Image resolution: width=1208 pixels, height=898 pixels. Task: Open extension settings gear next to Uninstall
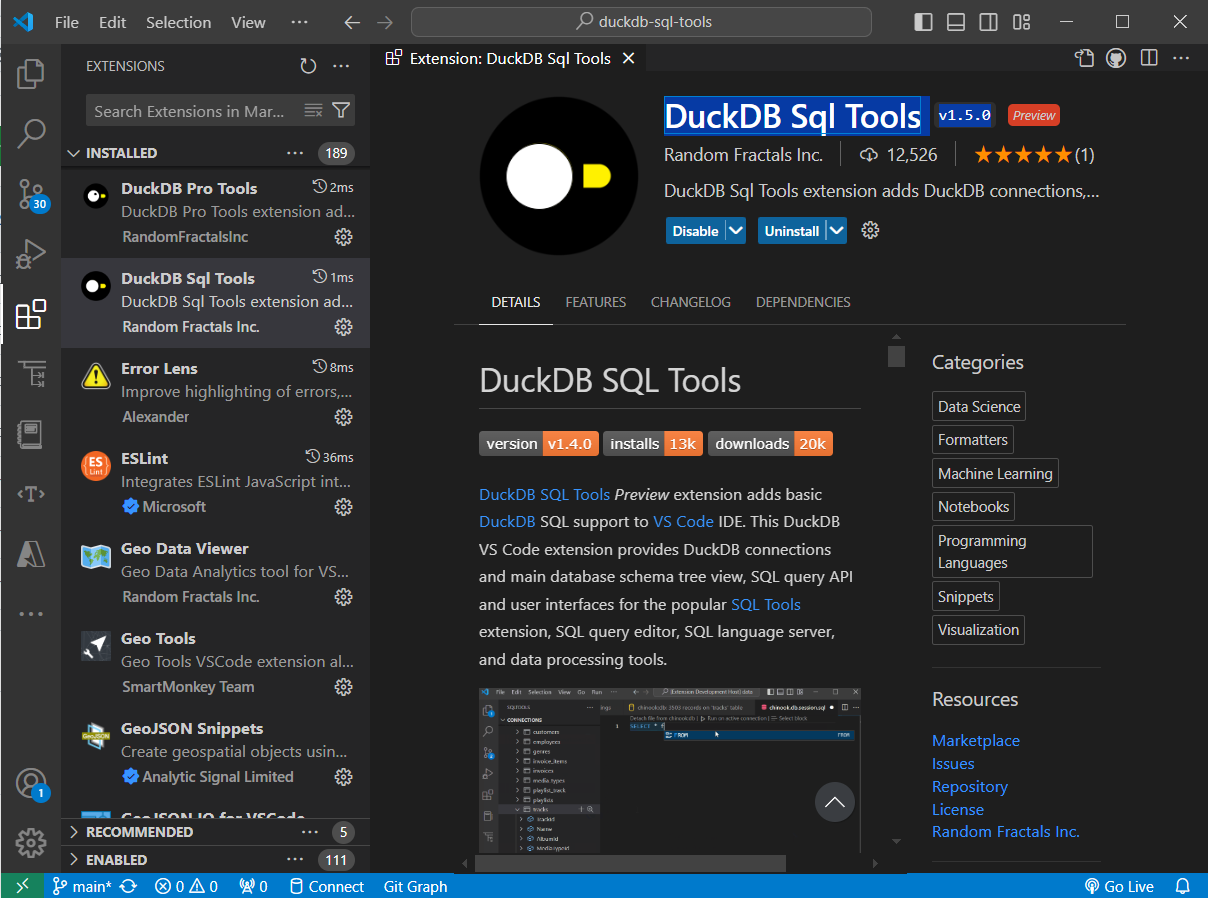coord(870,230)
